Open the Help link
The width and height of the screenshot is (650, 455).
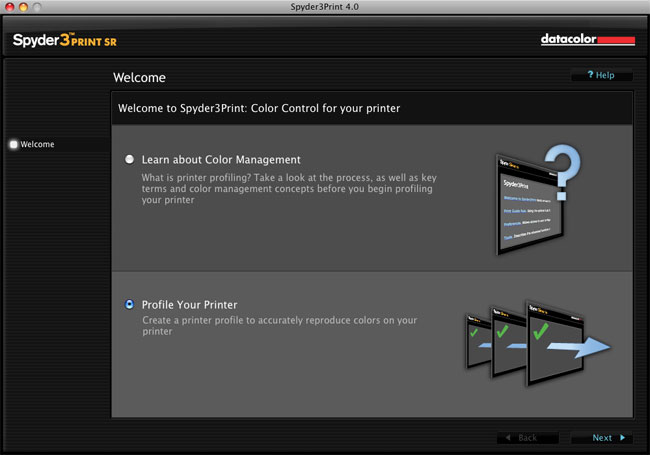(x=601, y=75)
